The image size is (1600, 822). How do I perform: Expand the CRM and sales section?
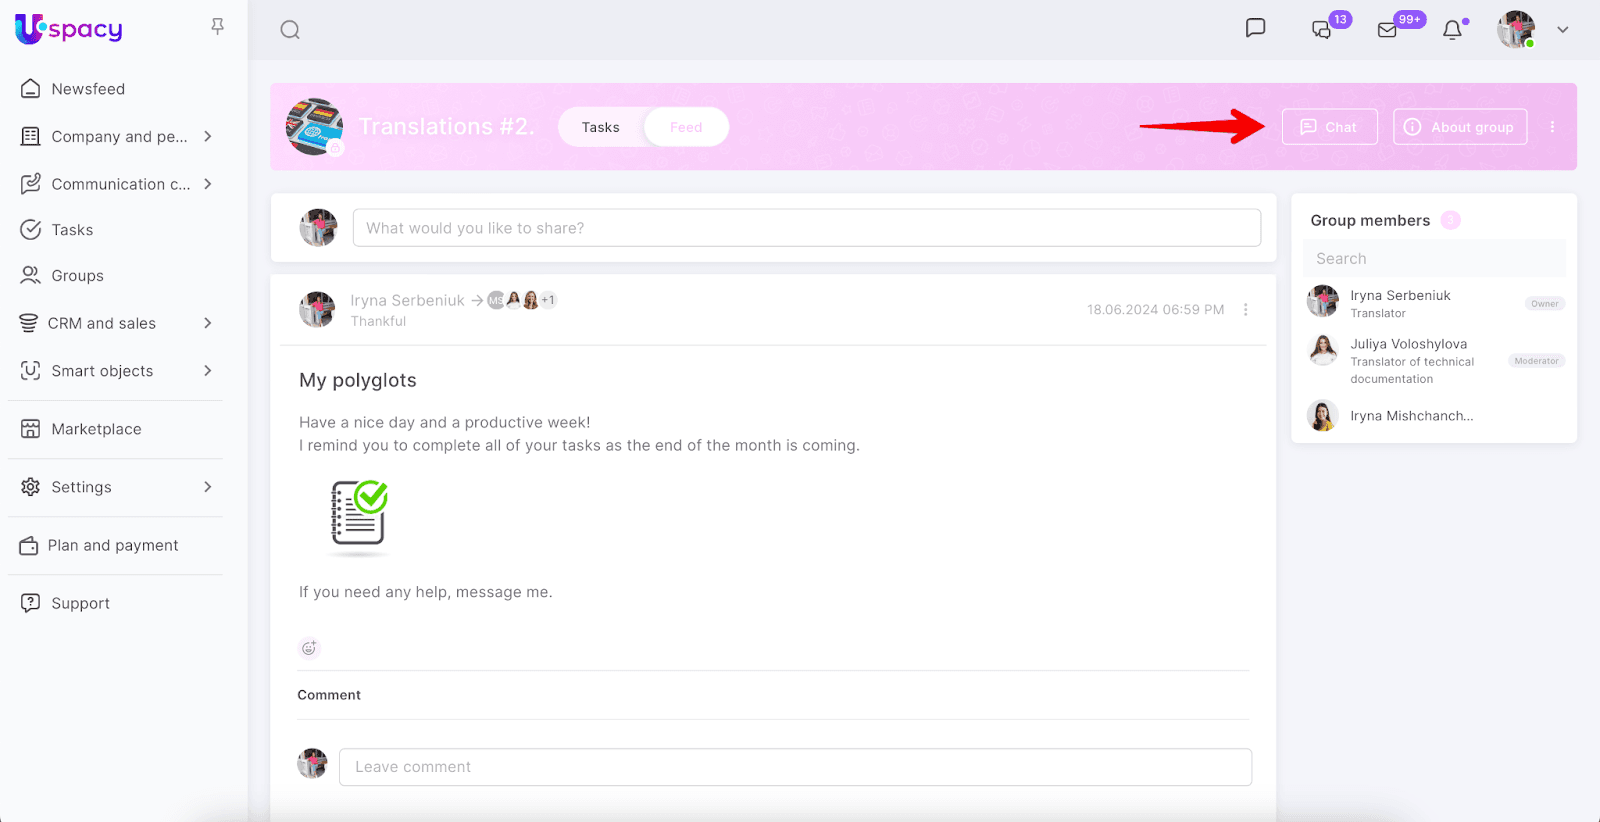pos(208,323)
